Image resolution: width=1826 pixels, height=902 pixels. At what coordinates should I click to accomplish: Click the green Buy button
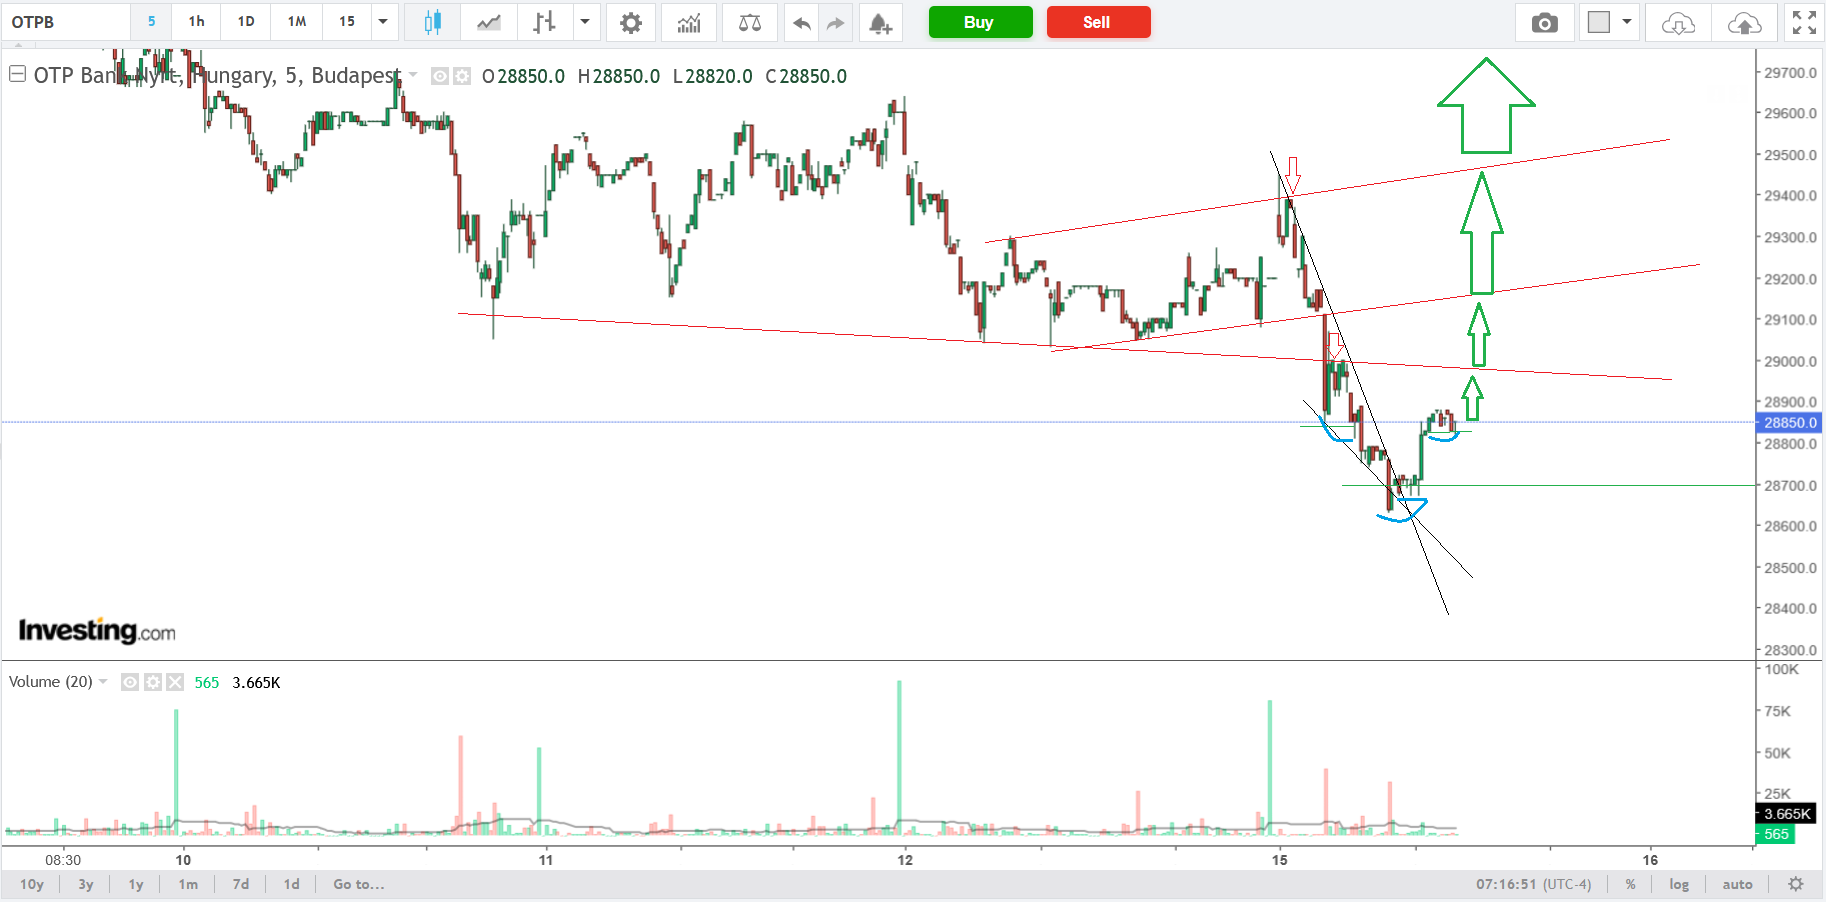(979, 22)
